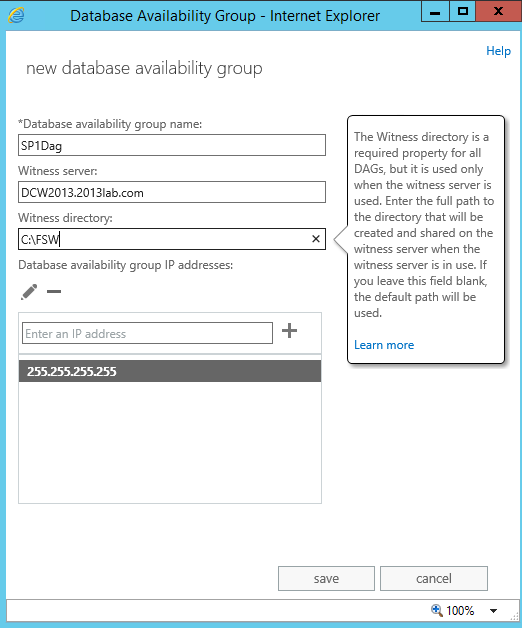Screen dimensions: 522x628
Task: Click the 100% zoom level text
Action: click(x=460, y=610)
